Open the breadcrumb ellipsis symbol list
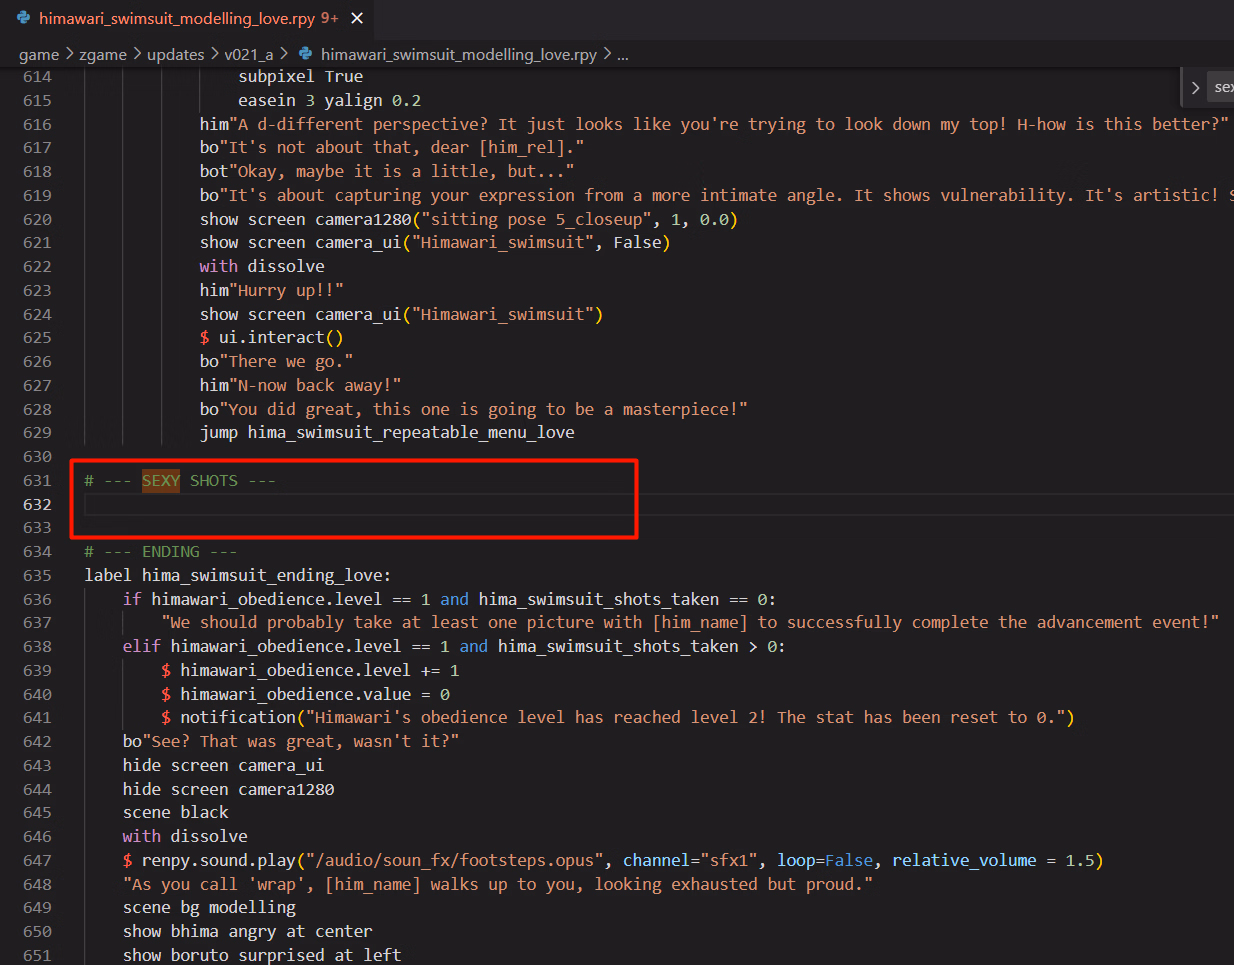 623,54
